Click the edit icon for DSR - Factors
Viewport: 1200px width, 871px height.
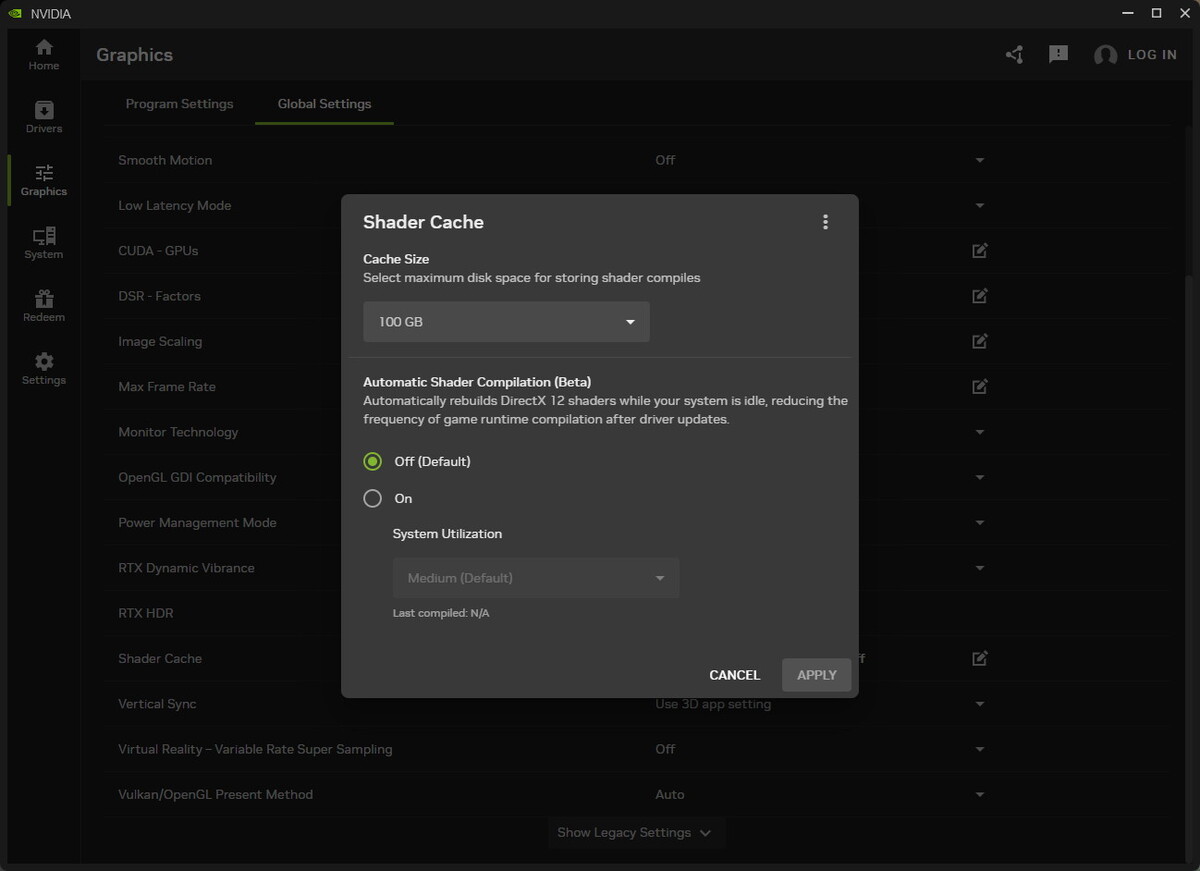click(x=980, y=296)
